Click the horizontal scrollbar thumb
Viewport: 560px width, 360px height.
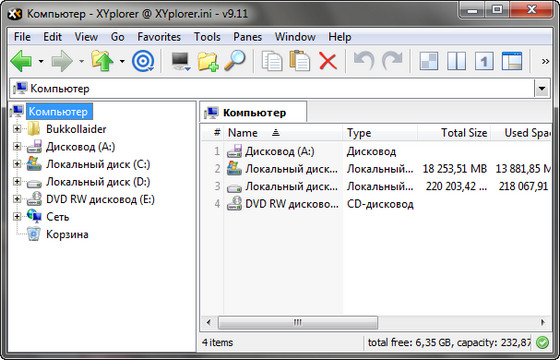pos(298,322)
